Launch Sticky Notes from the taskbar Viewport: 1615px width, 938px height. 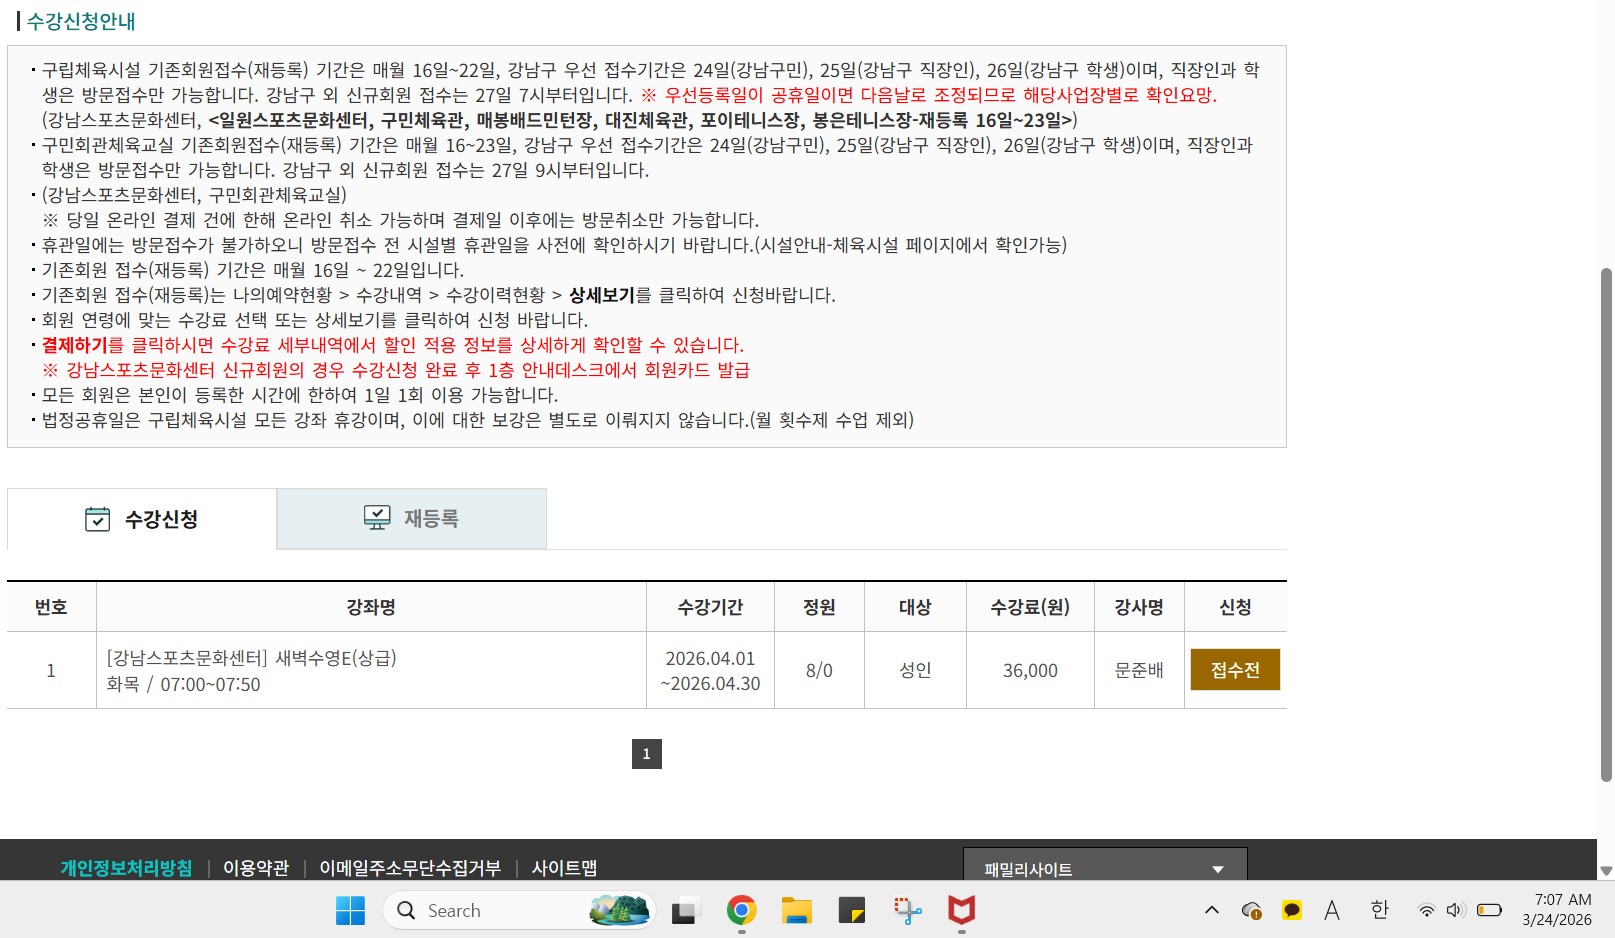pyautogui.click(x=852, y=910)
